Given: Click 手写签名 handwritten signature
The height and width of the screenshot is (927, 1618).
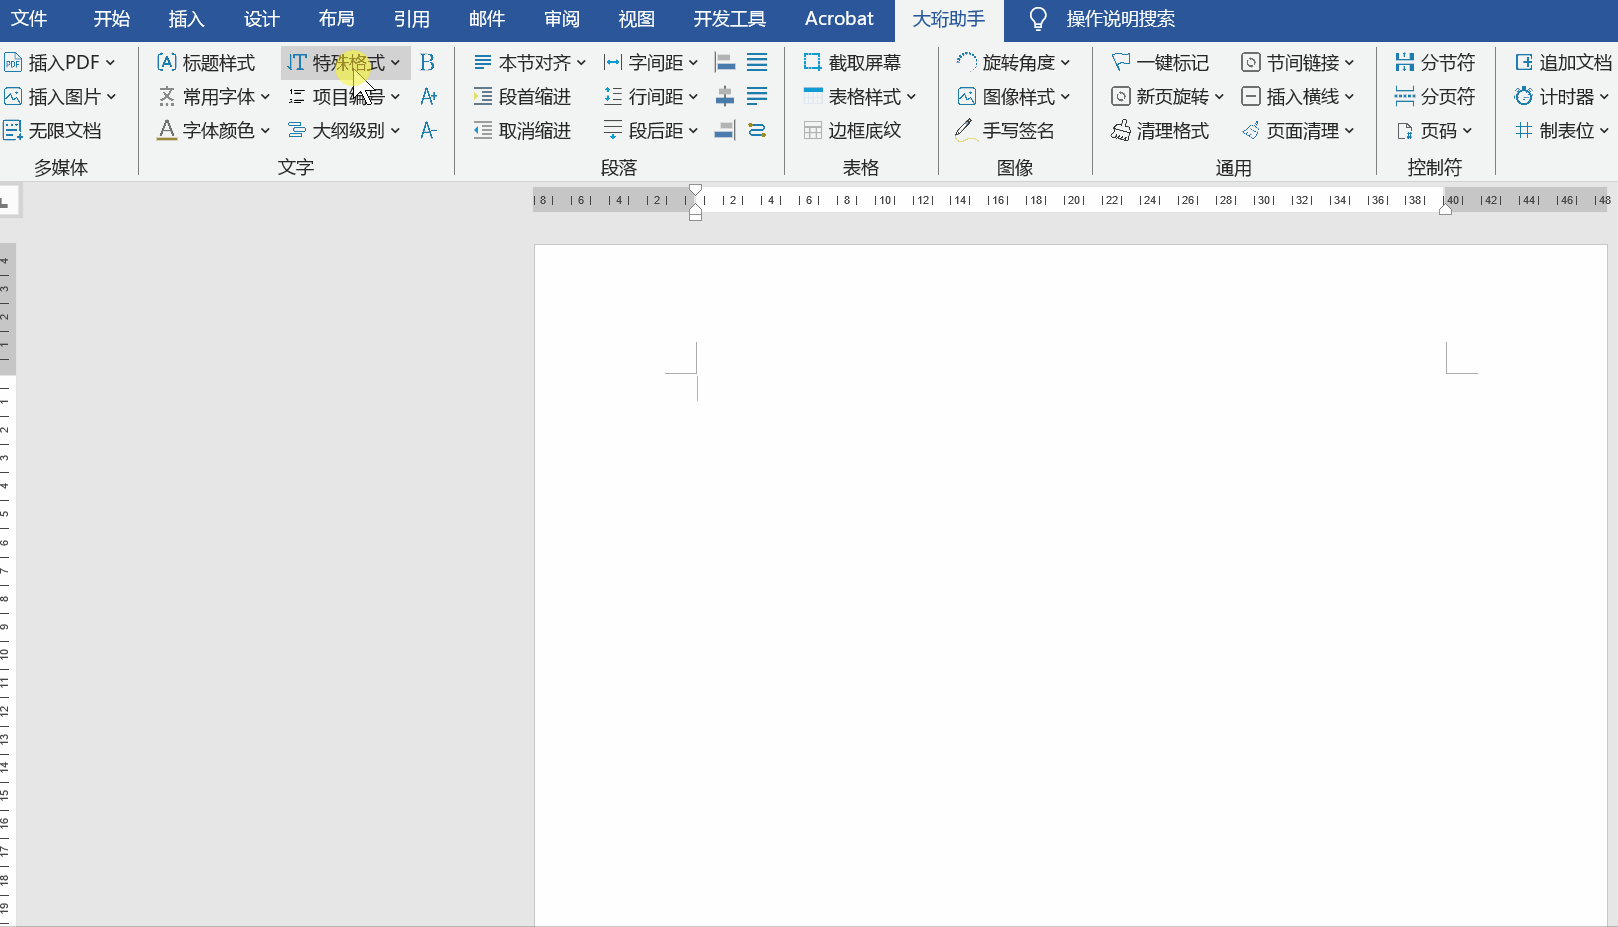Looking at the screenshot, I should (1005, 131).
